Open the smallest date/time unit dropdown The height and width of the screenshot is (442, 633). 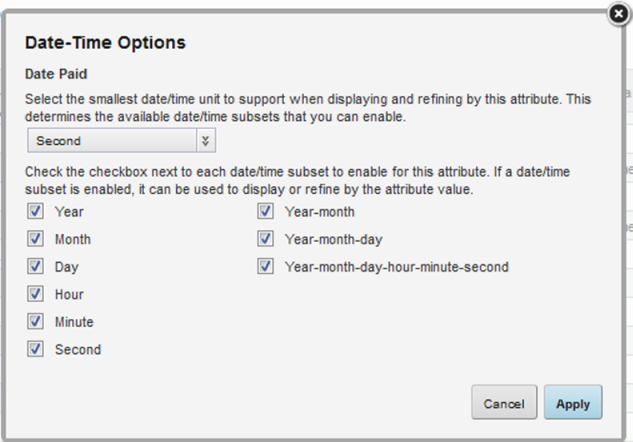(x=121, y=141)
